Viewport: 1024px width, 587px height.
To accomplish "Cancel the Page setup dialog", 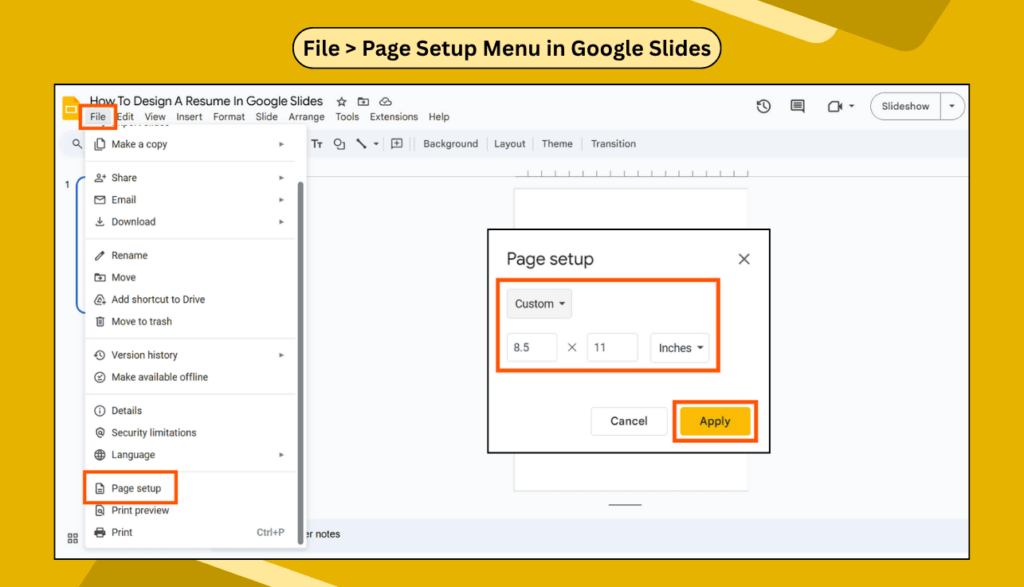I will coord(629,421).
